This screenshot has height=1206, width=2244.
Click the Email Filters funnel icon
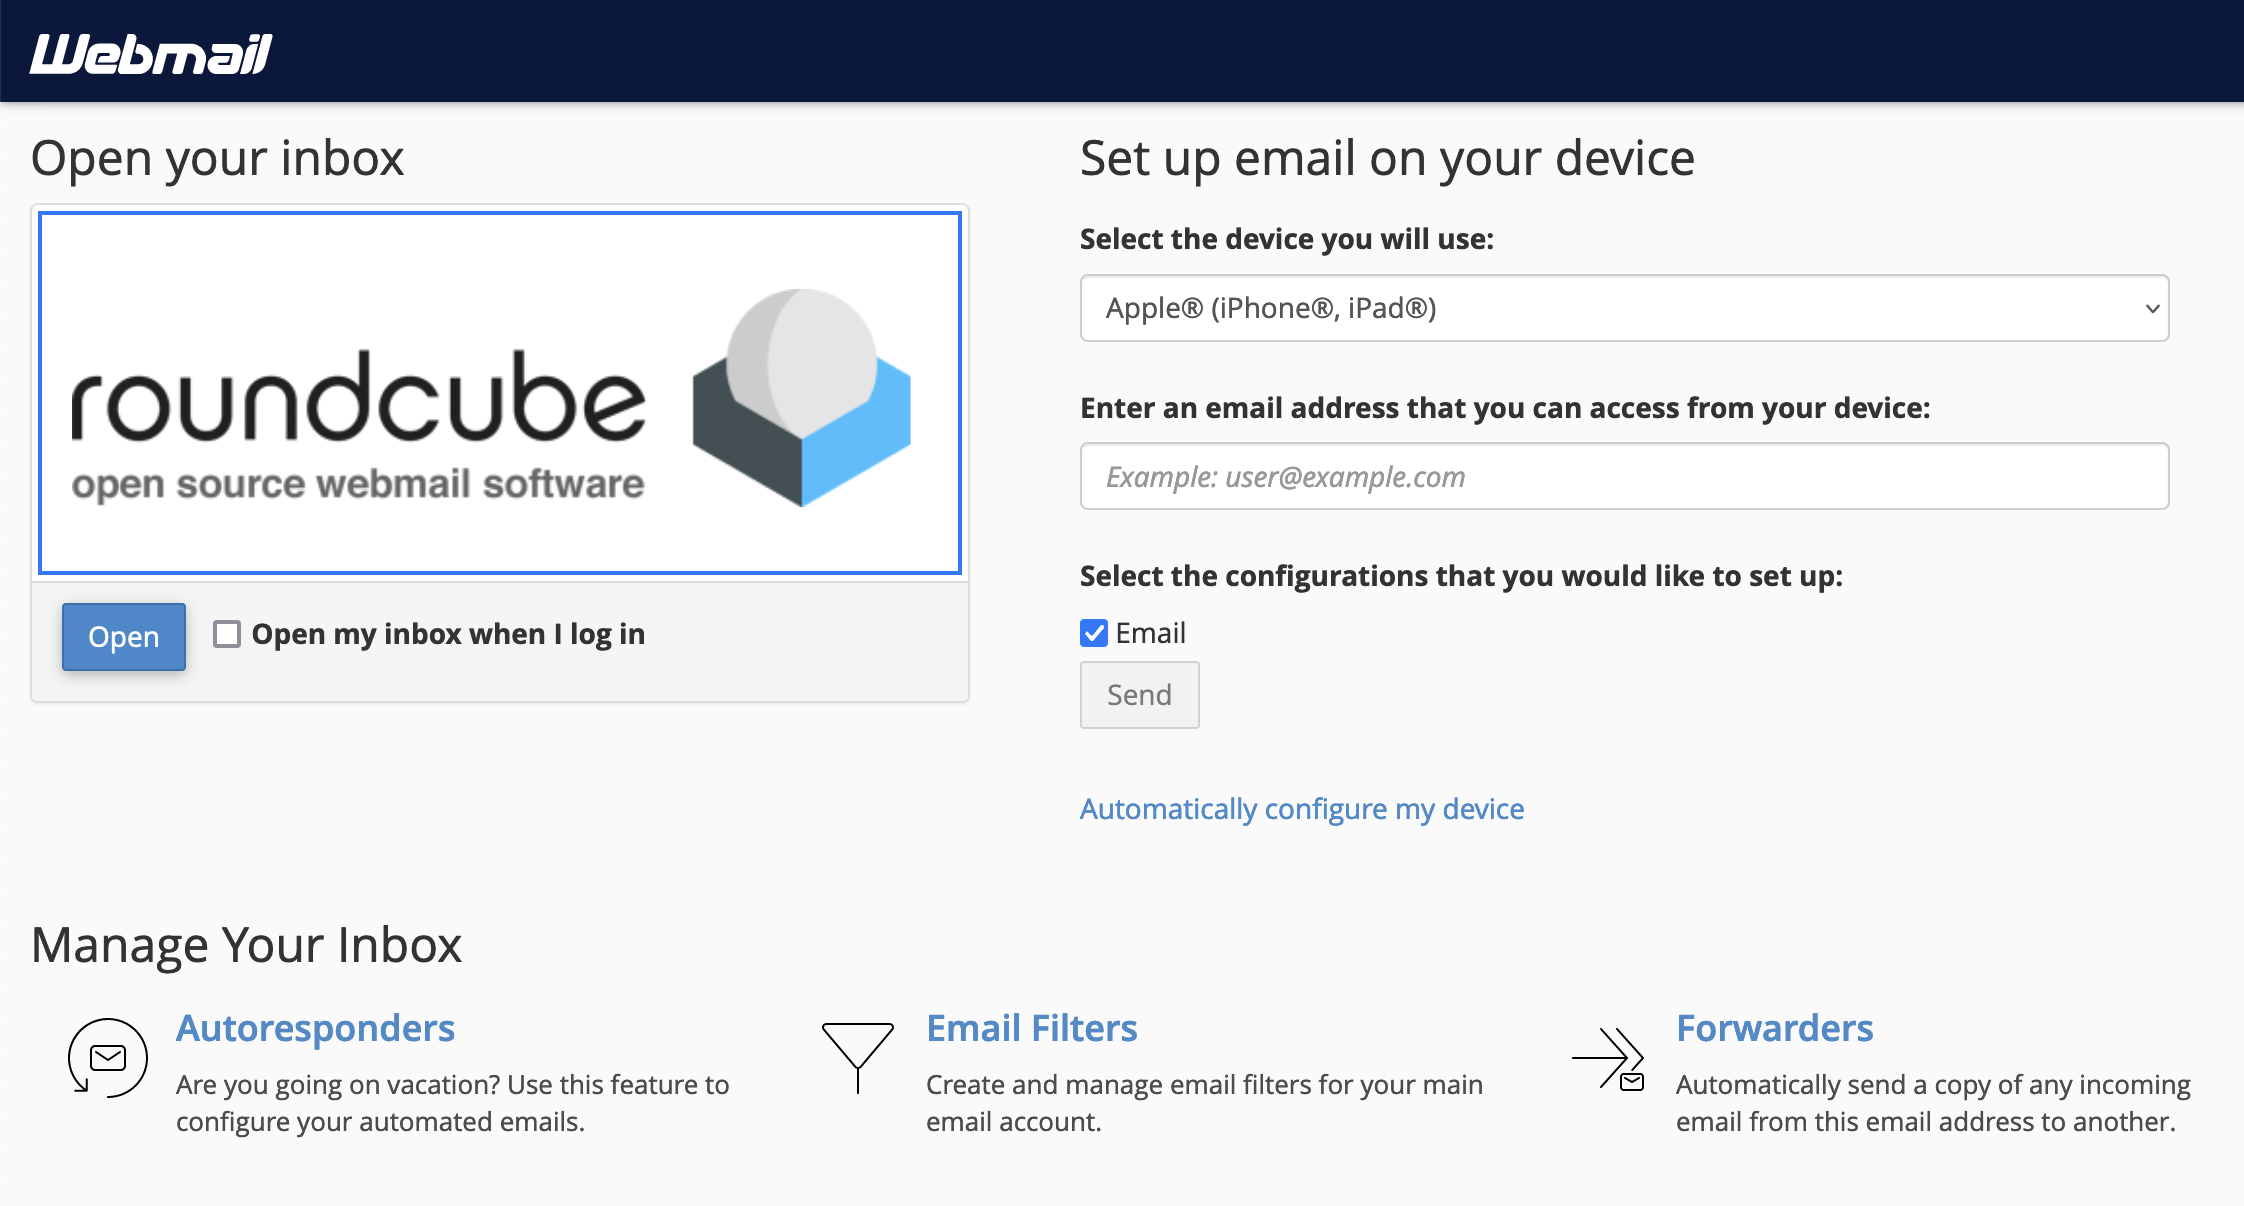[x=858, y=1058]
